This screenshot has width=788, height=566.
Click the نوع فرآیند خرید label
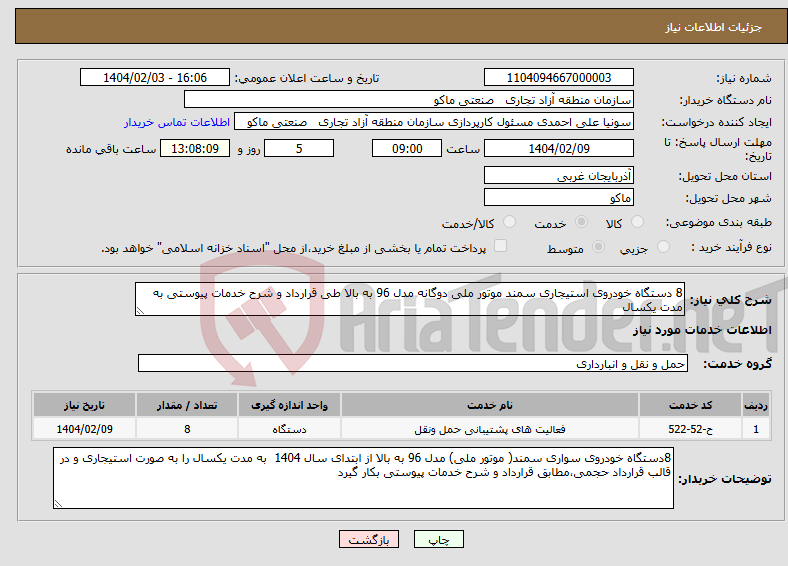click(x=732, y=247)
